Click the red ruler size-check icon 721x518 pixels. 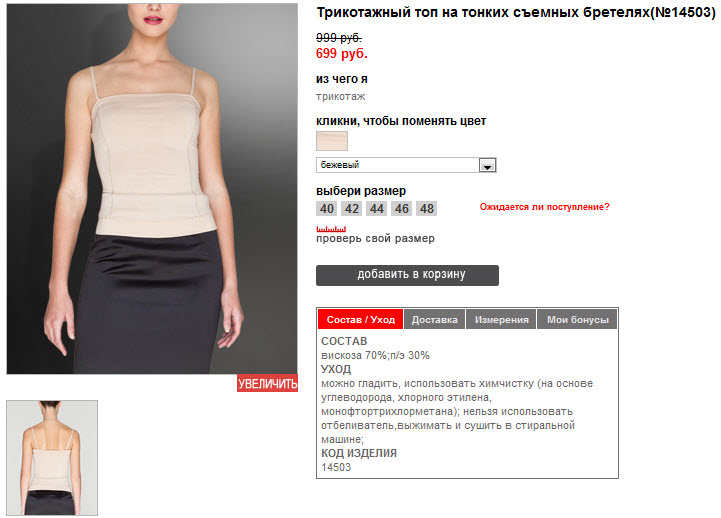[331, 229]
